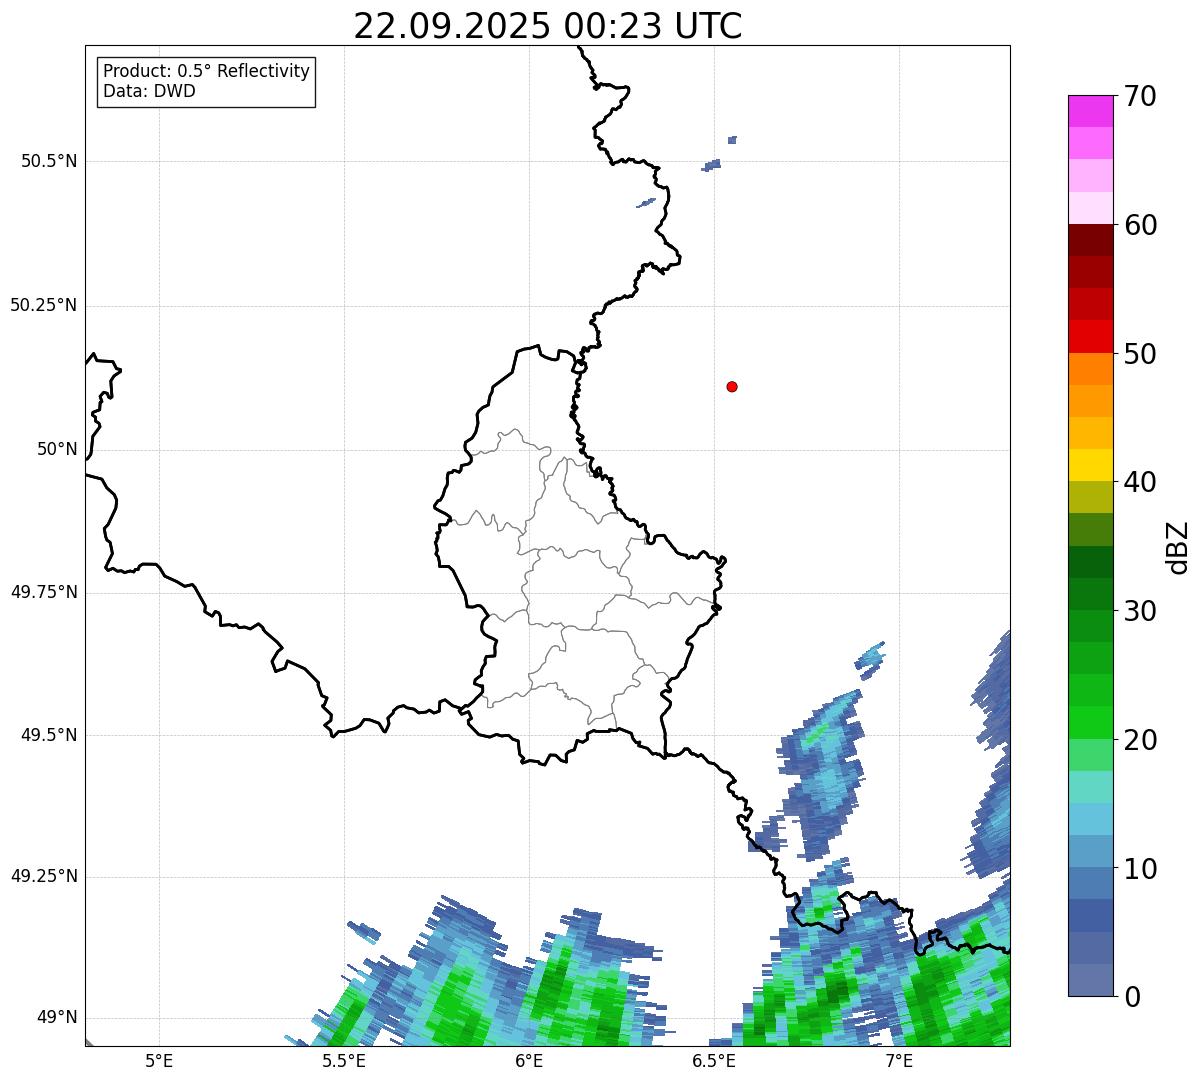This screenshot has height=1081, width=1202.
Task: Click the 50.25°N latitude label
Action: click(x=44, y=305)
